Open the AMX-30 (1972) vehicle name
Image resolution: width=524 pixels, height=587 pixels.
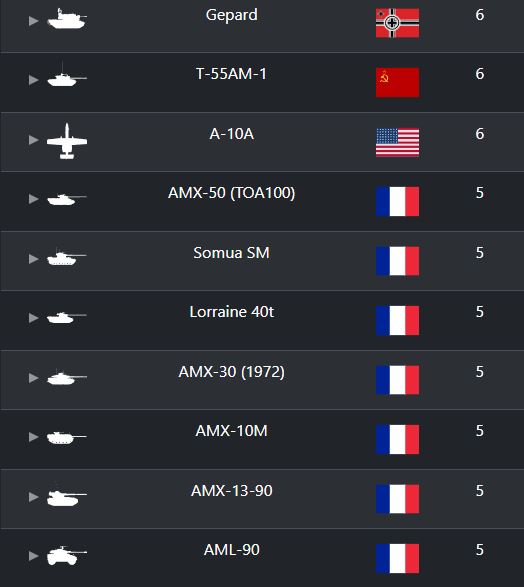click(231, 372)
